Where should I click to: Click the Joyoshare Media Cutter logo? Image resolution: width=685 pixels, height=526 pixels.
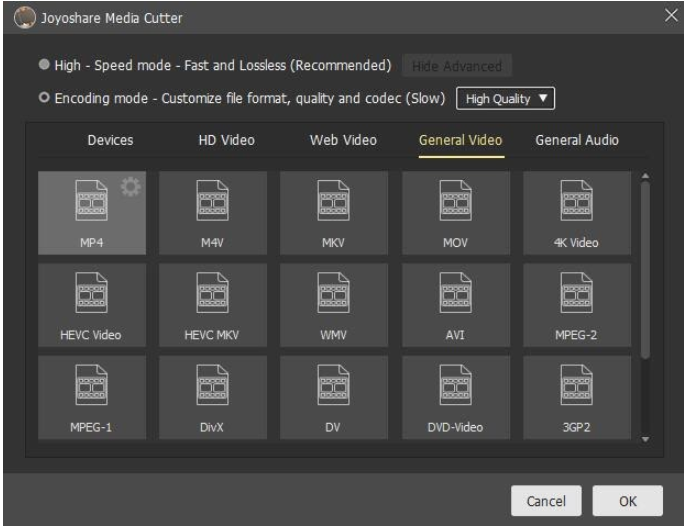24,17
